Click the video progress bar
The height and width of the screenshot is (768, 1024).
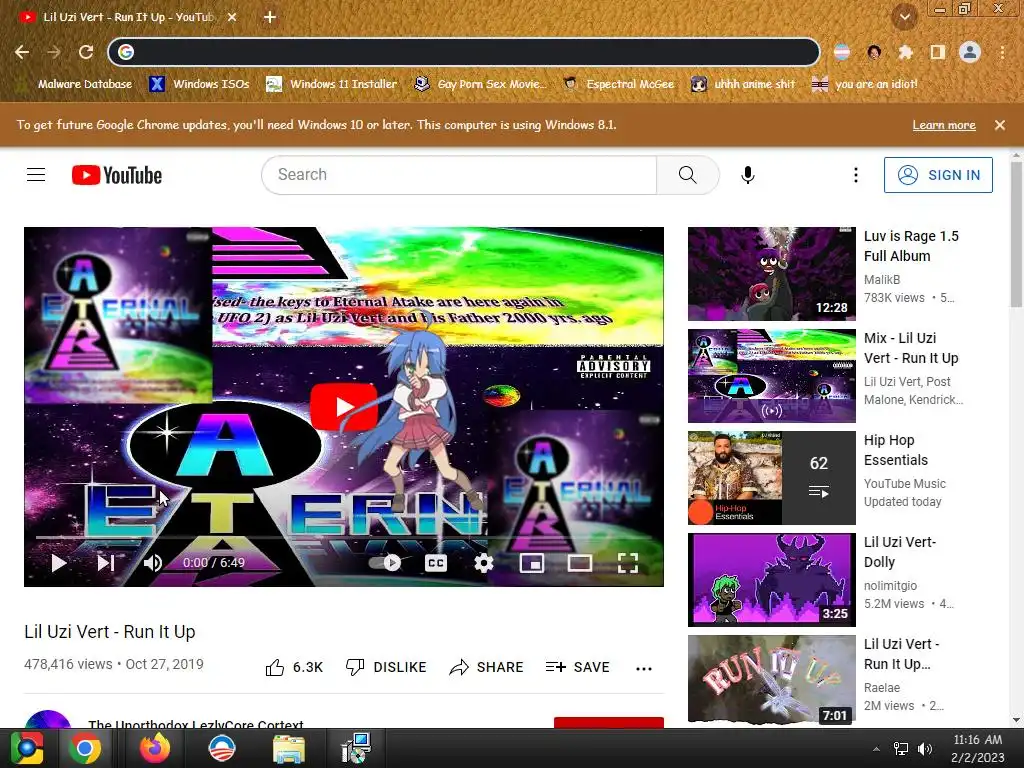point(344,537)
